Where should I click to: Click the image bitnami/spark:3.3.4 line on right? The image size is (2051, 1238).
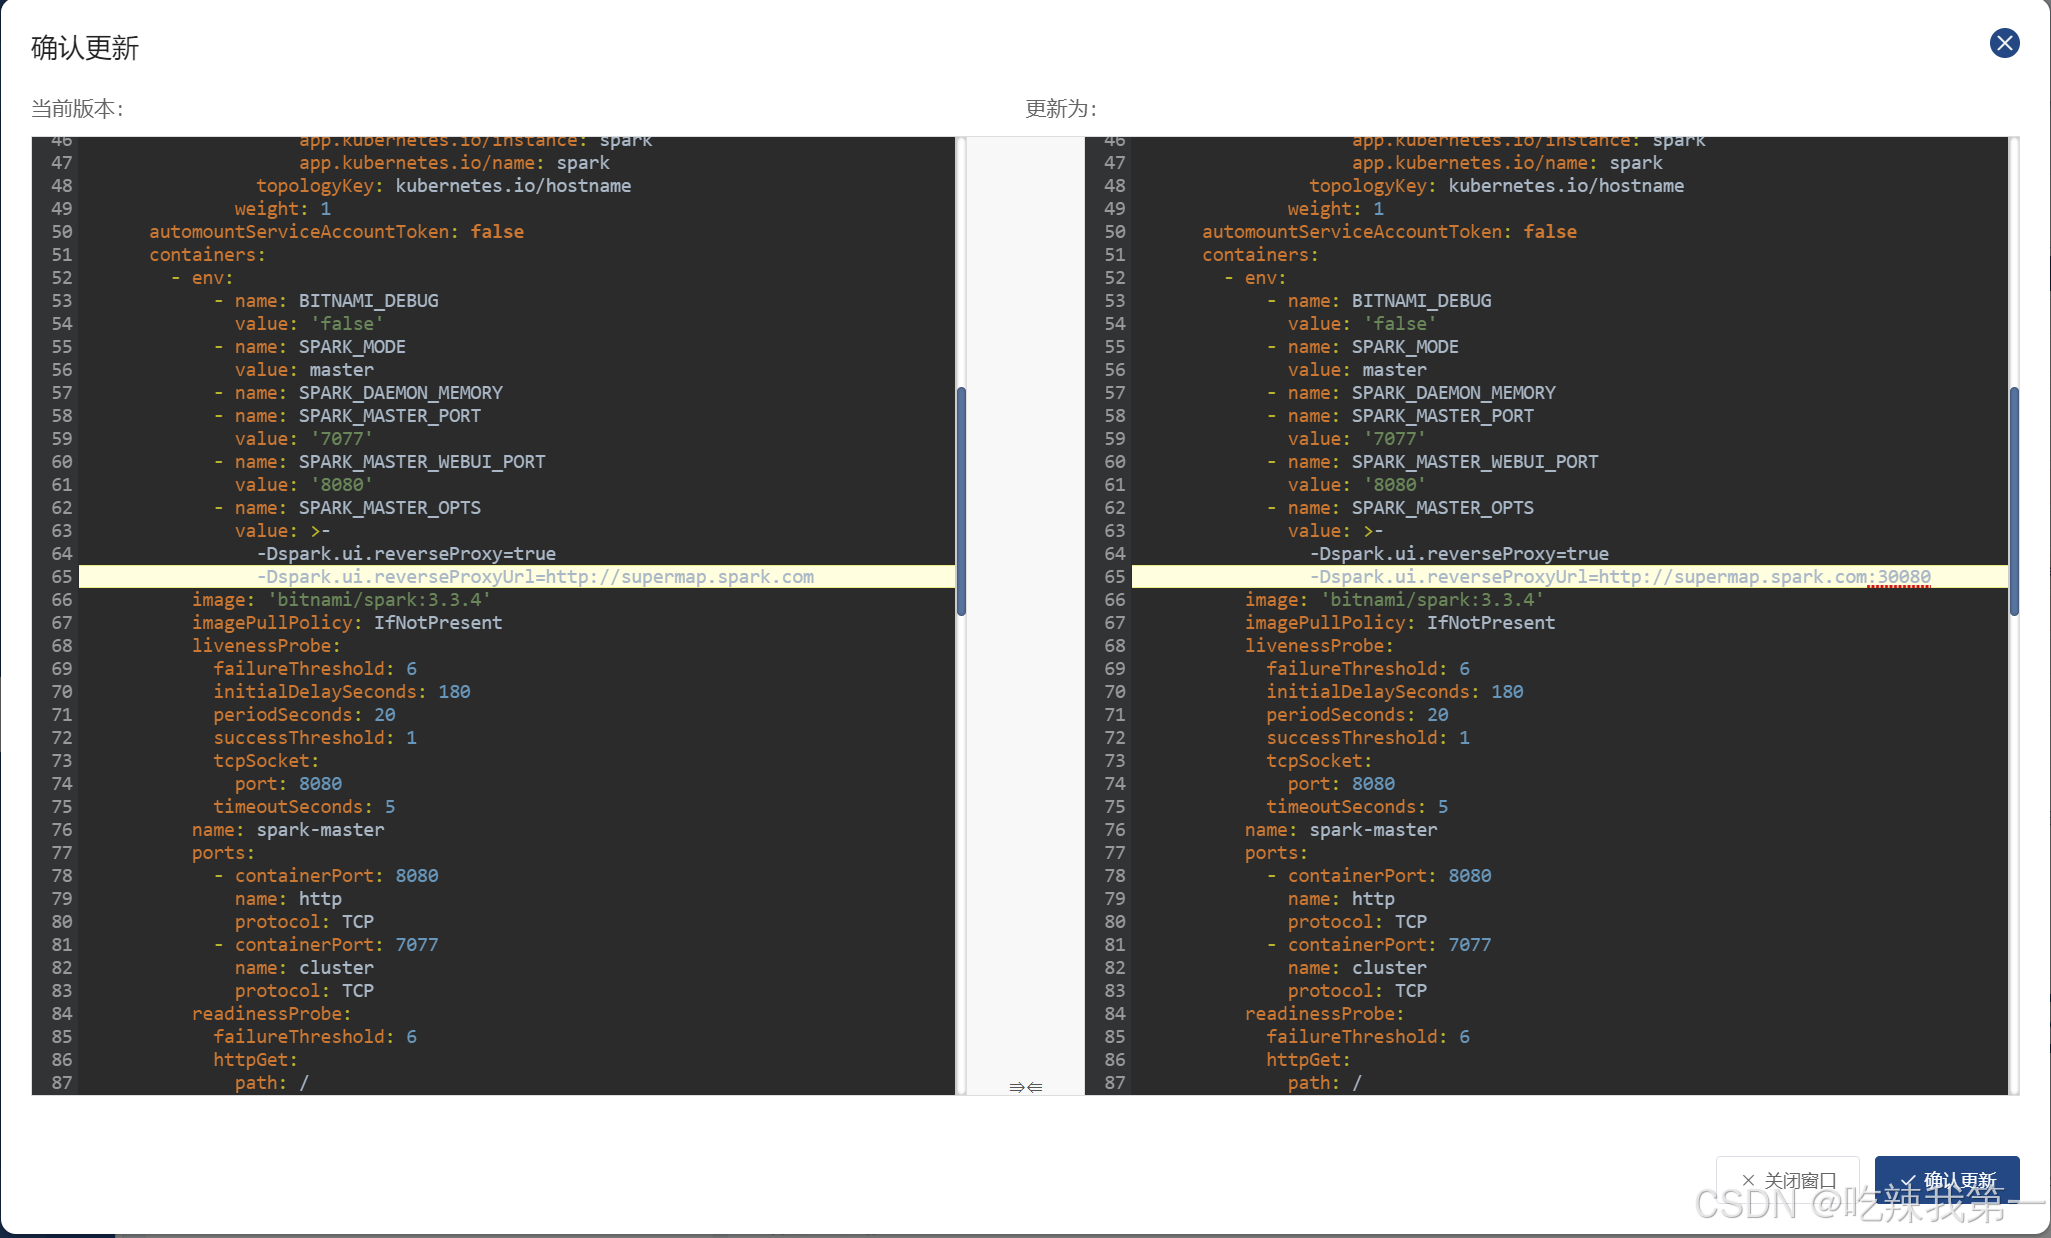pyautogui.click(x=1393, y=600)
